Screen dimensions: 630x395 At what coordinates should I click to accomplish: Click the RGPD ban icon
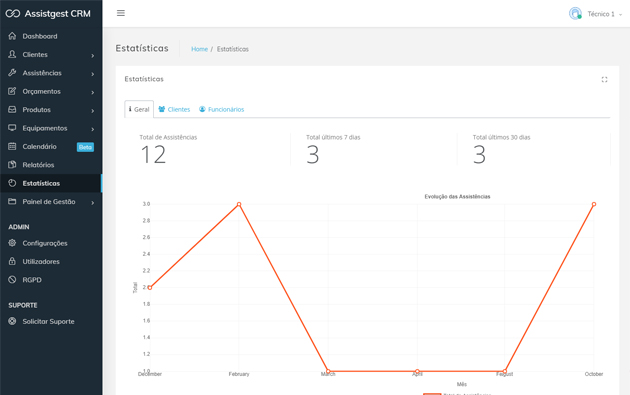pyautogui.click(x=12, y=280)
